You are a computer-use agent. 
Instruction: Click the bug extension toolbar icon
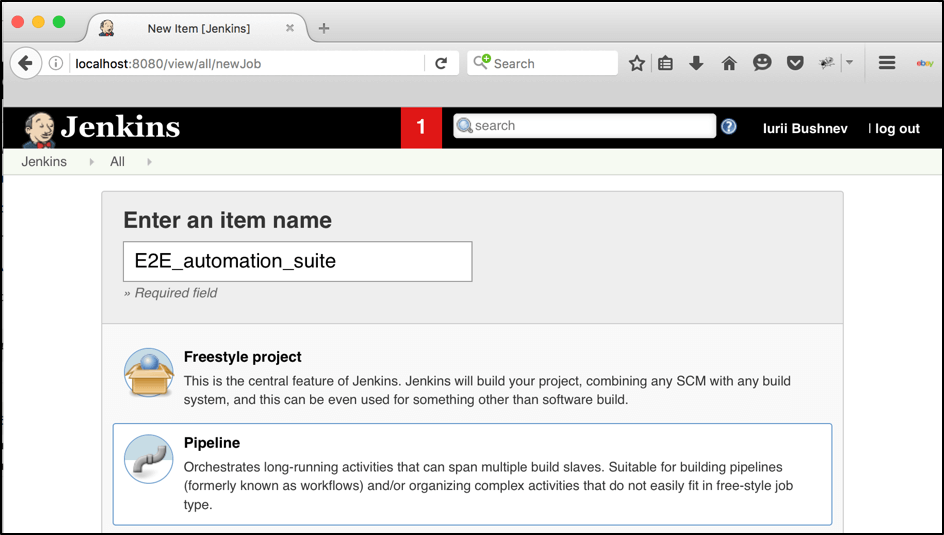[827, 63]
